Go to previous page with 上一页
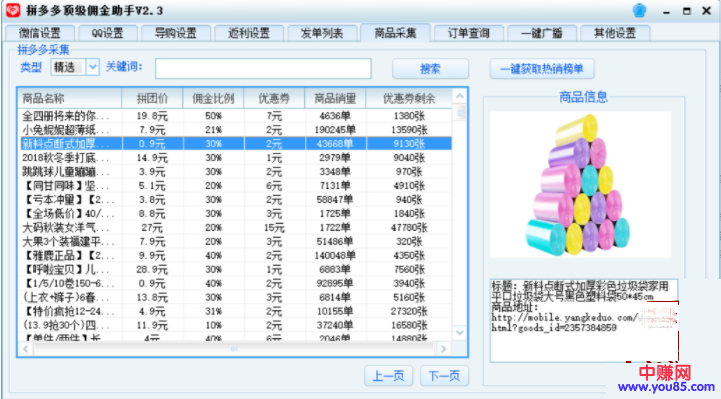The image size is (721, 399). point(389,376)
